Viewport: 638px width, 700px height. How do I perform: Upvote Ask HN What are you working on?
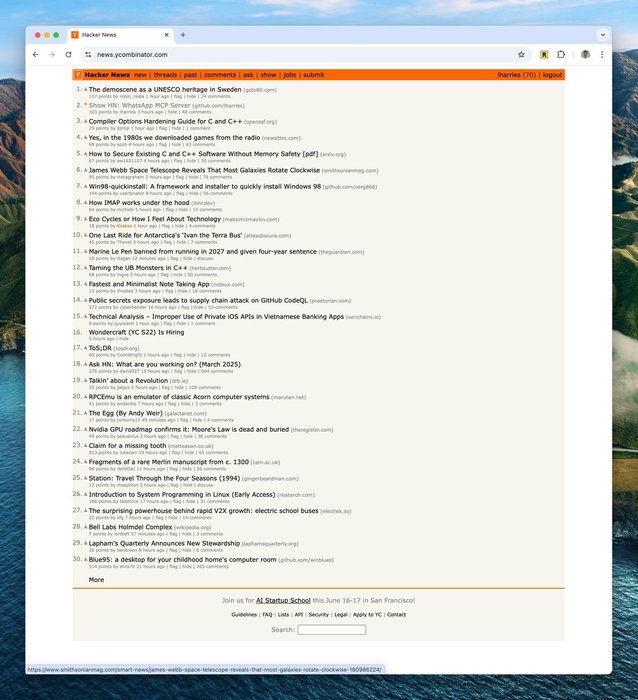click(86, 364)
